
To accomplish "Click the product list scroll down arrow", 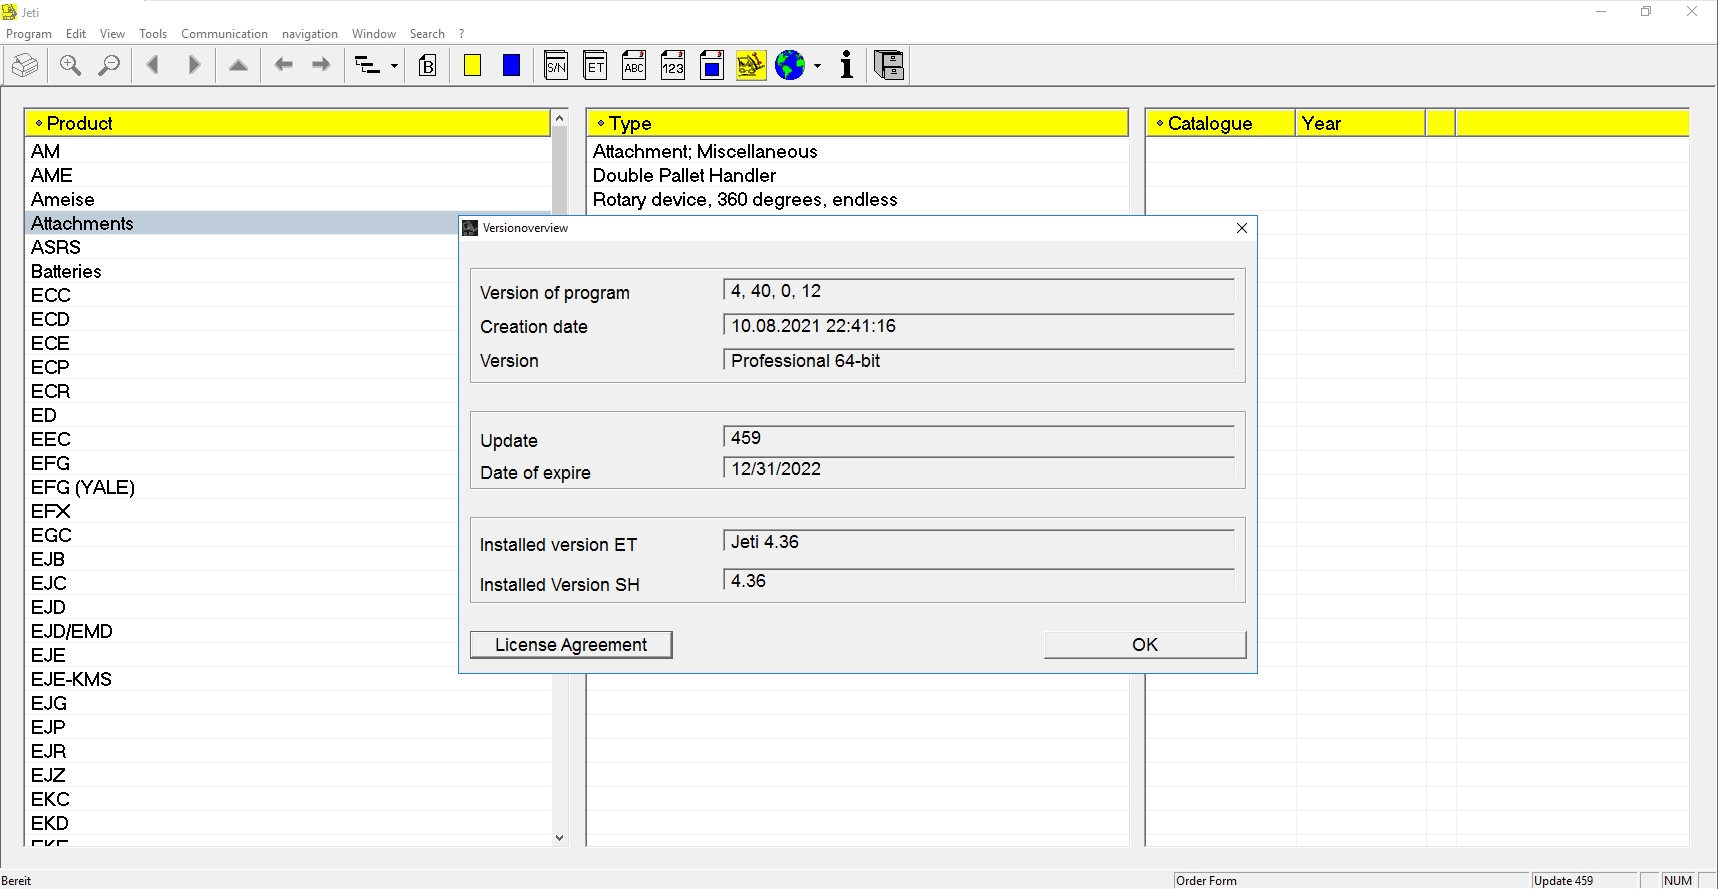I will click(560, 838).
